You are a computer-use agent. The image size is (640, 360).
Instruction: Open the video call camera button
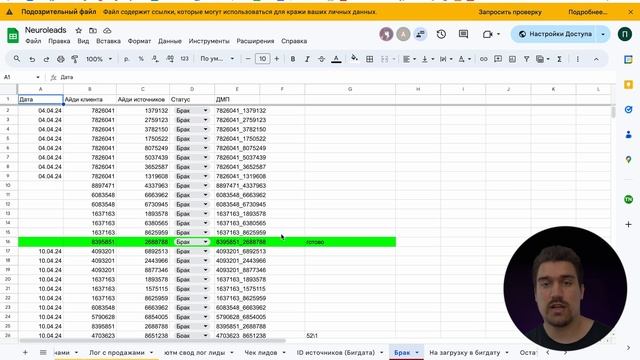(491, 34)
